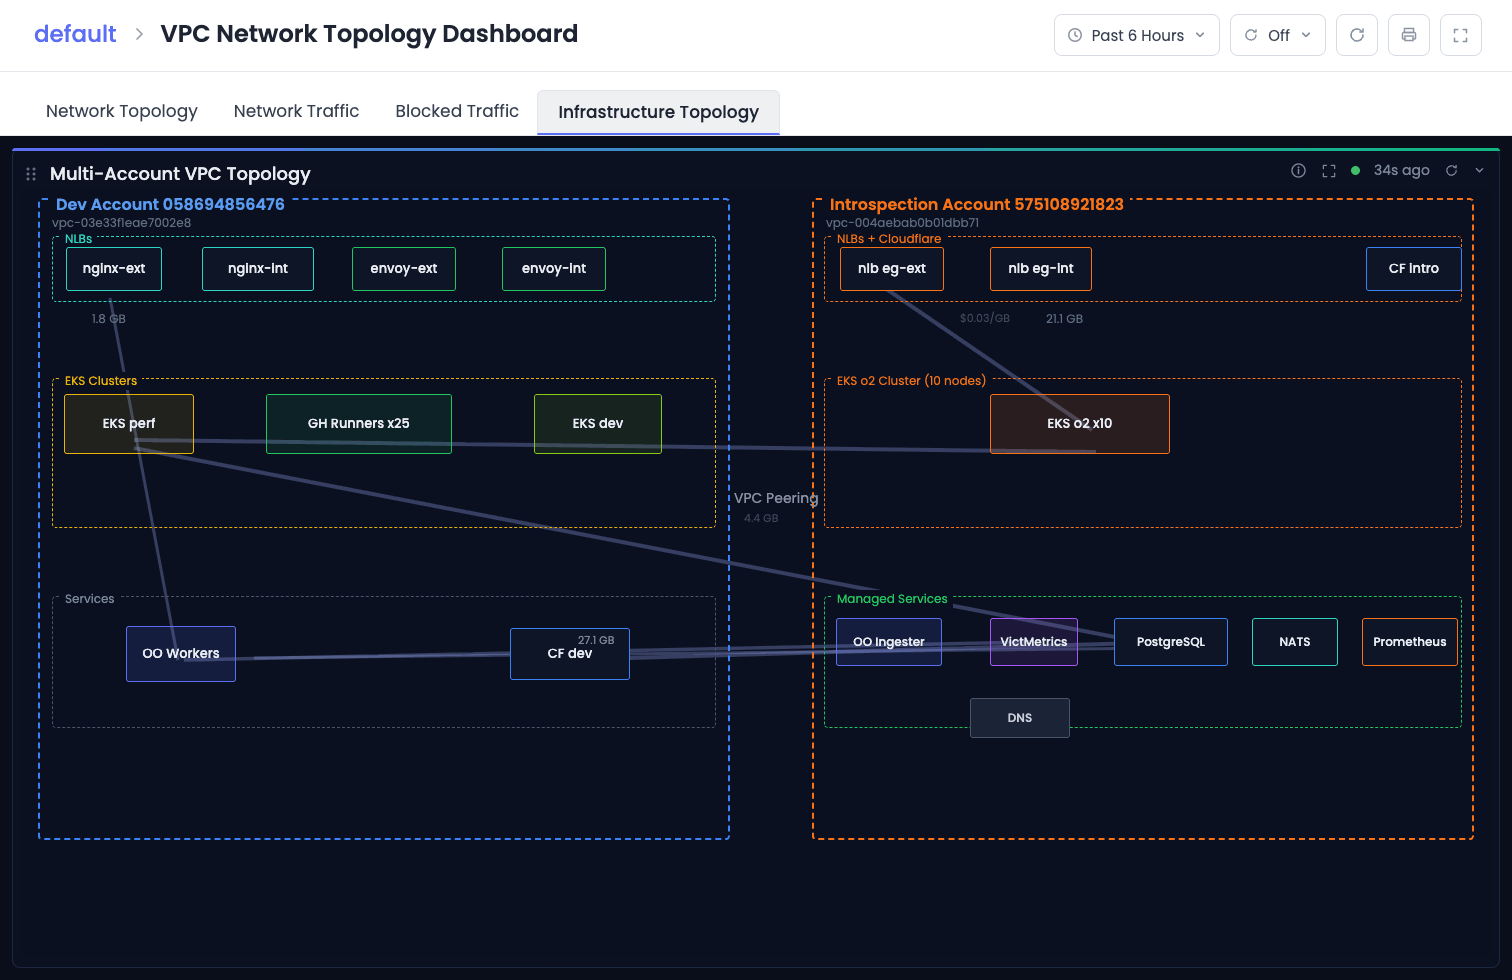Click the dashboard refresh icon button
The width and height of the screenshot is (1512, 980).
(1357, 35)
